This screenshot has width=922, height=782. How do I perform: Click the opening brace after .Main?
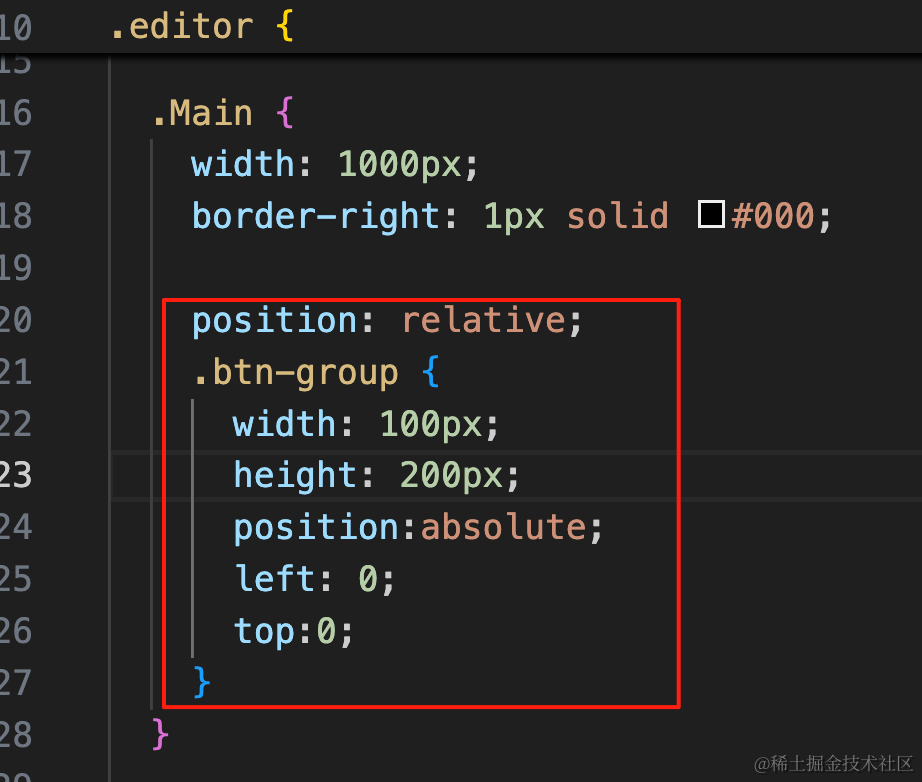pyautogui.click(x=285, y=113)
